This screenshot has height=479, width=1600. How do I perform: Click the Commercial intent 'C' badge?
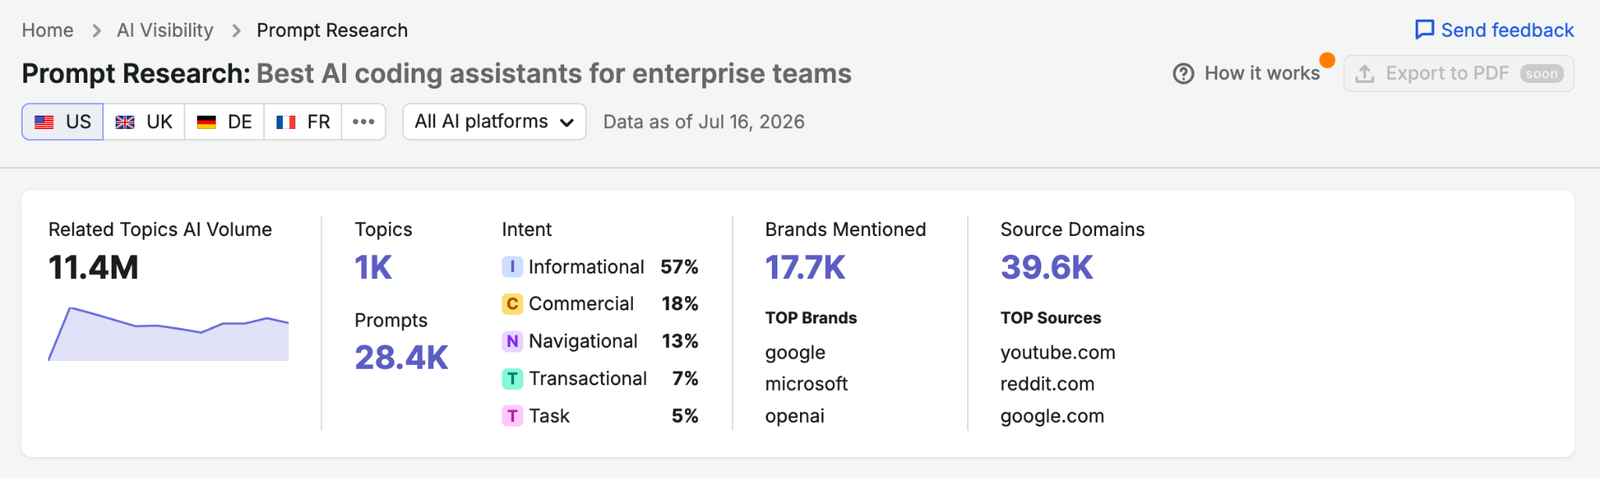(512, 304)
